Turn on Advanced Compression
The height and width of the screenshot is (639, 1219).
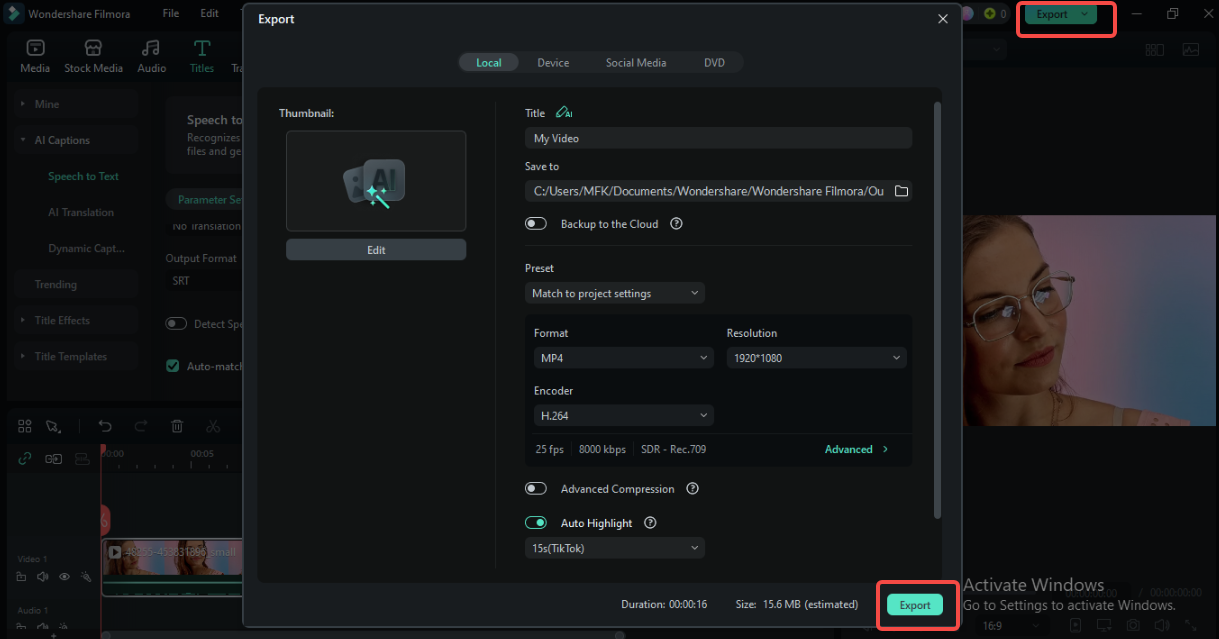(536, 488)
